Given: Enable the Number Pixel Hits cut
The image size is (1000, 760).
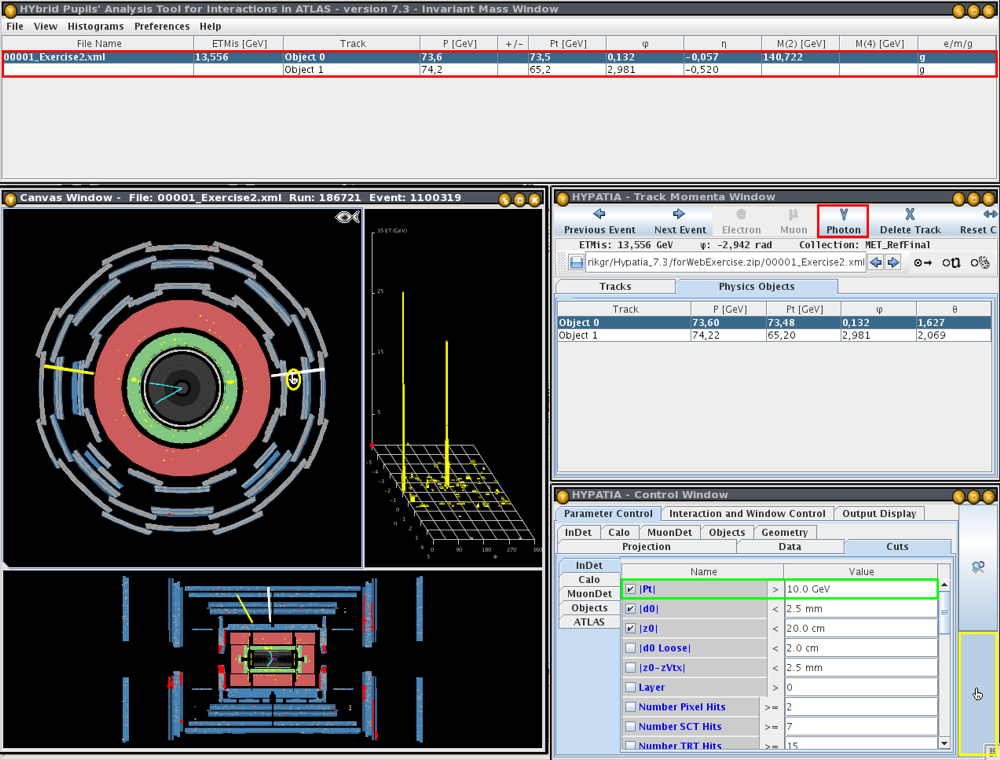Looking at the screenshot, I should point(630,707).
